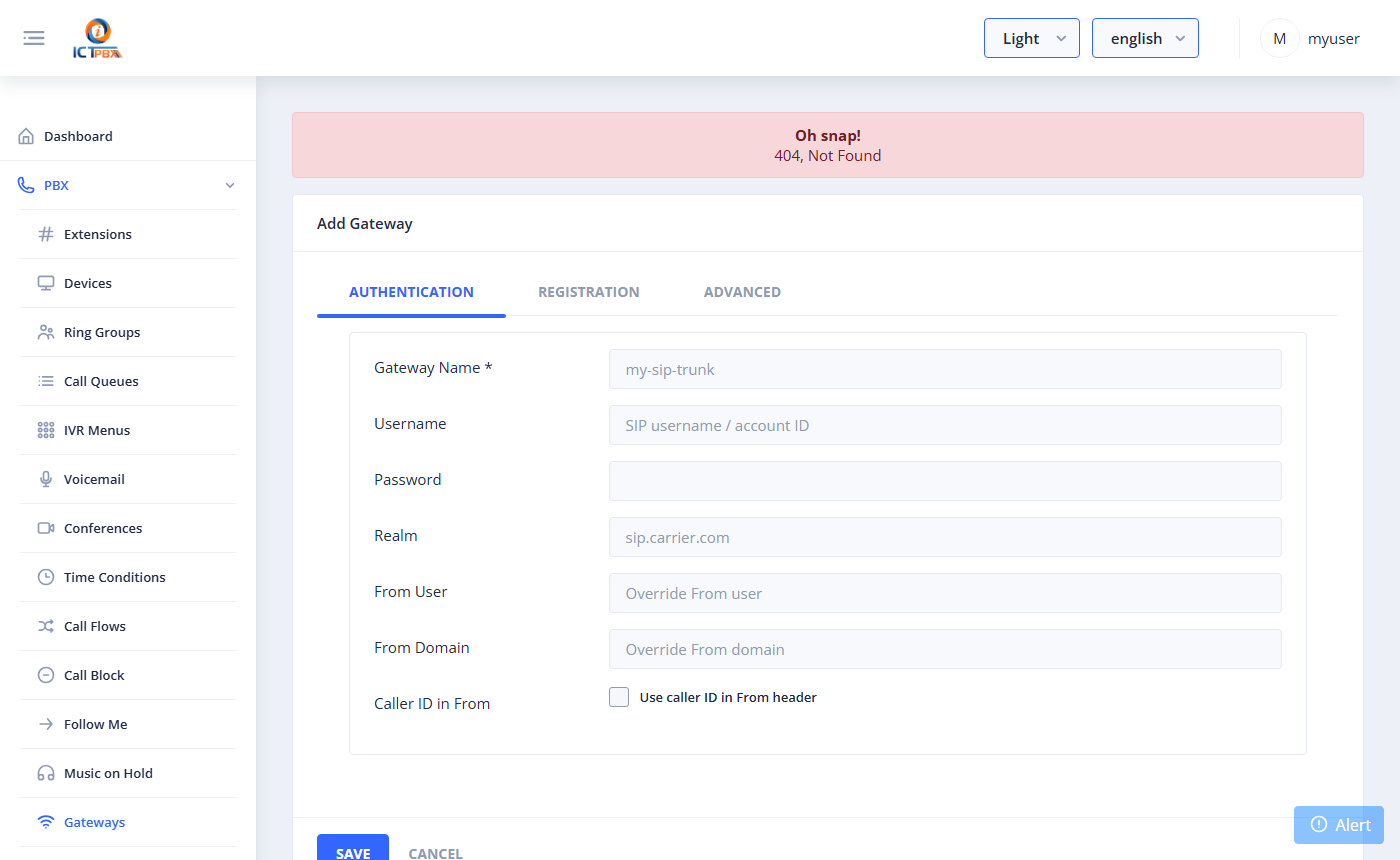Click the 404, Not Found error text
1400x860 pixels.
pyautogui.click(x=828, y=156)
